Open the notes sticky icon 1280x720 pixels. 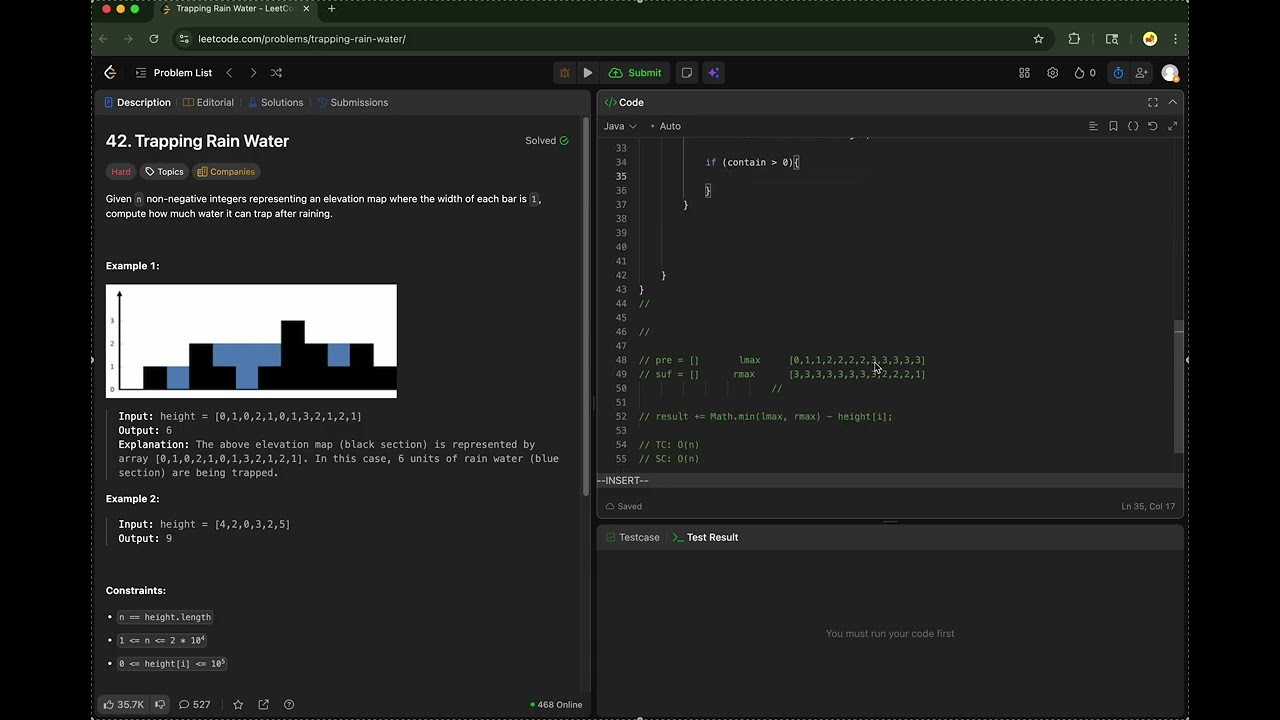pyautogui.click(x=687, y=73)
